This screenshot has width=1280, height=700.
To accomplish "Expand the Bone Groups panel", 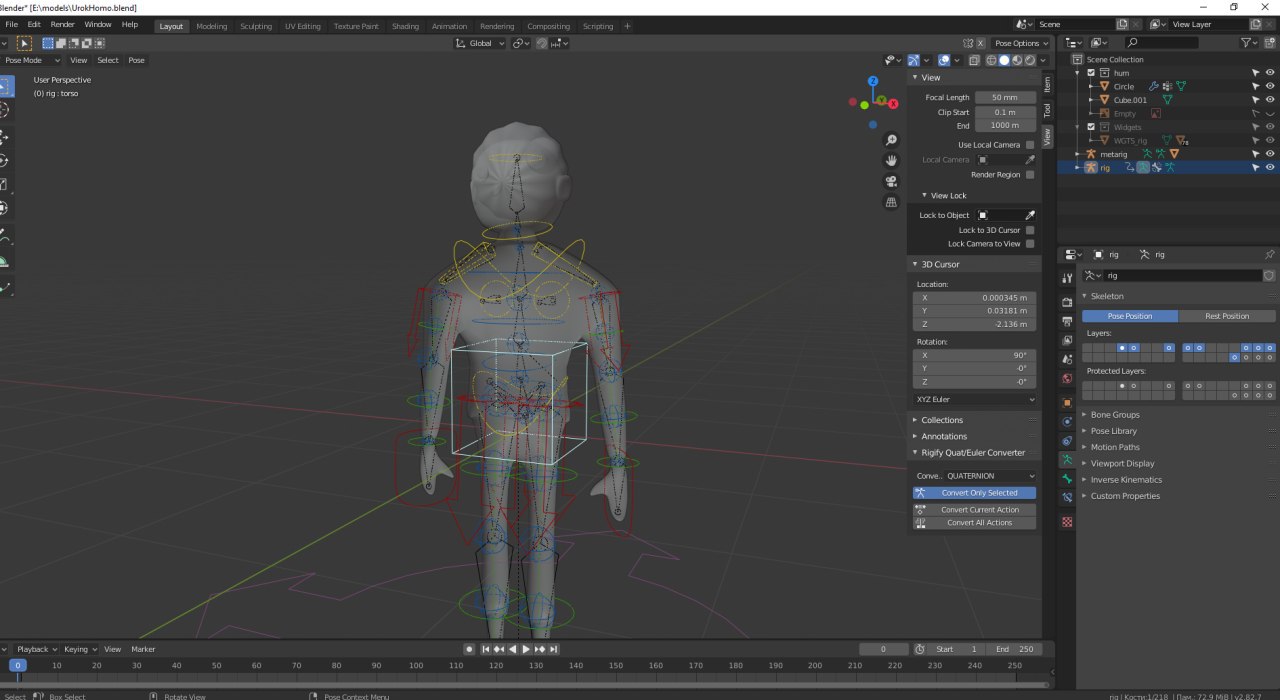I will click(x=1115, y=414).
